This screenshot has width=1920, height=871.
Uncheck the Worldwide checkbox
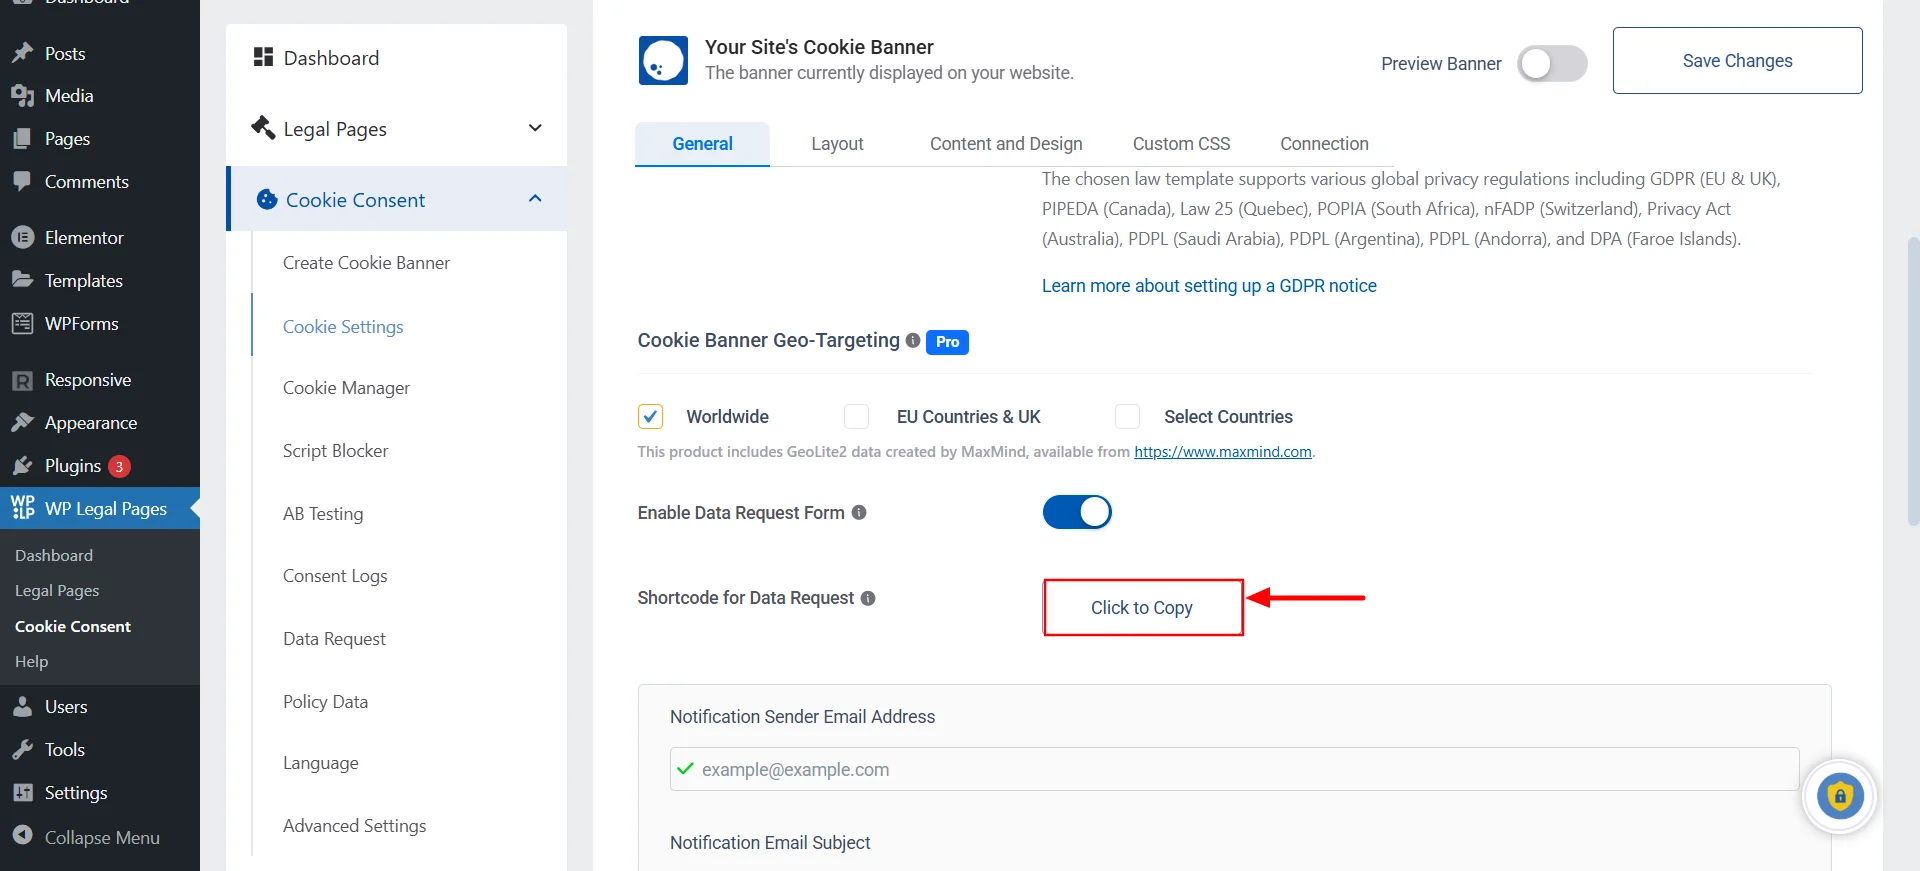(650, 416)
